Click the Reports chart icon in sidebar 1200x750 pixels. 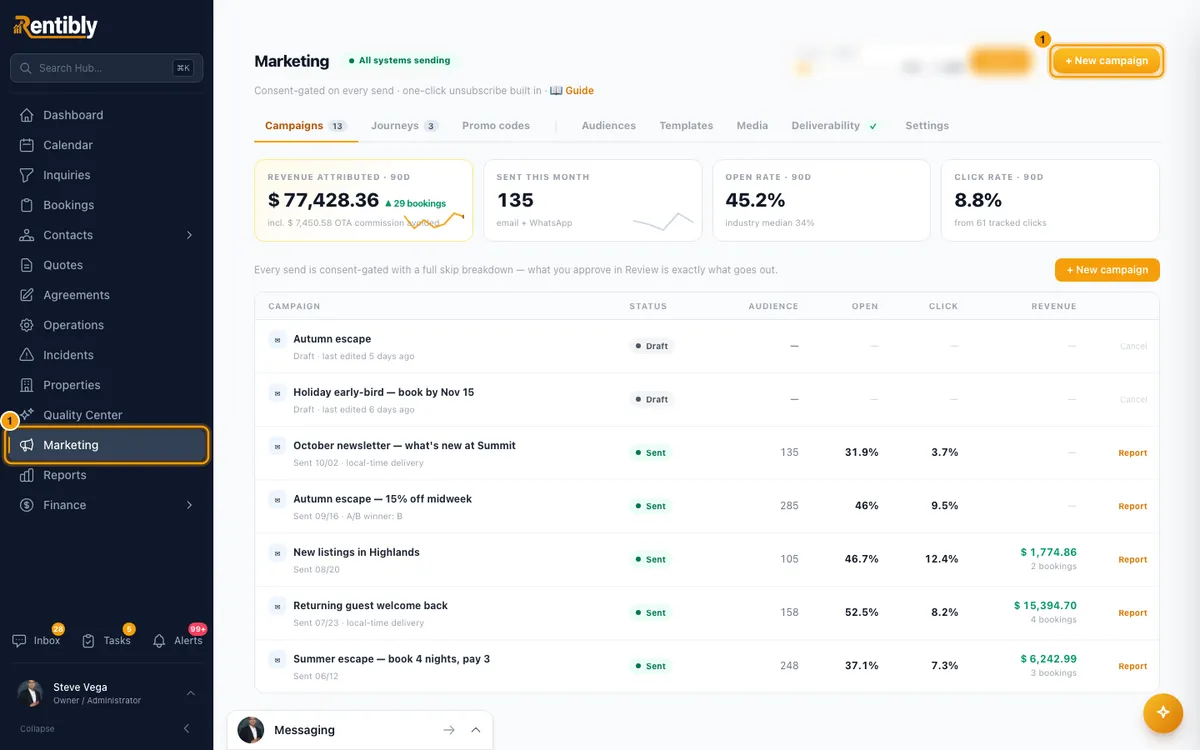27,475
